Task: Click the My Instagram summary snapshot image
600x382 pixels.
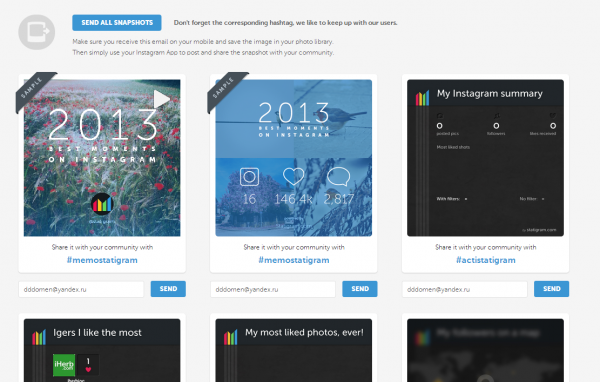Action: (485, 158)
